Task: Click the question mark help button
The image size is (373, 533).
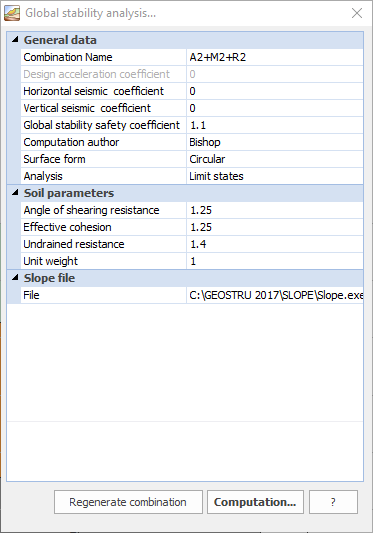Action: (333, 502)
